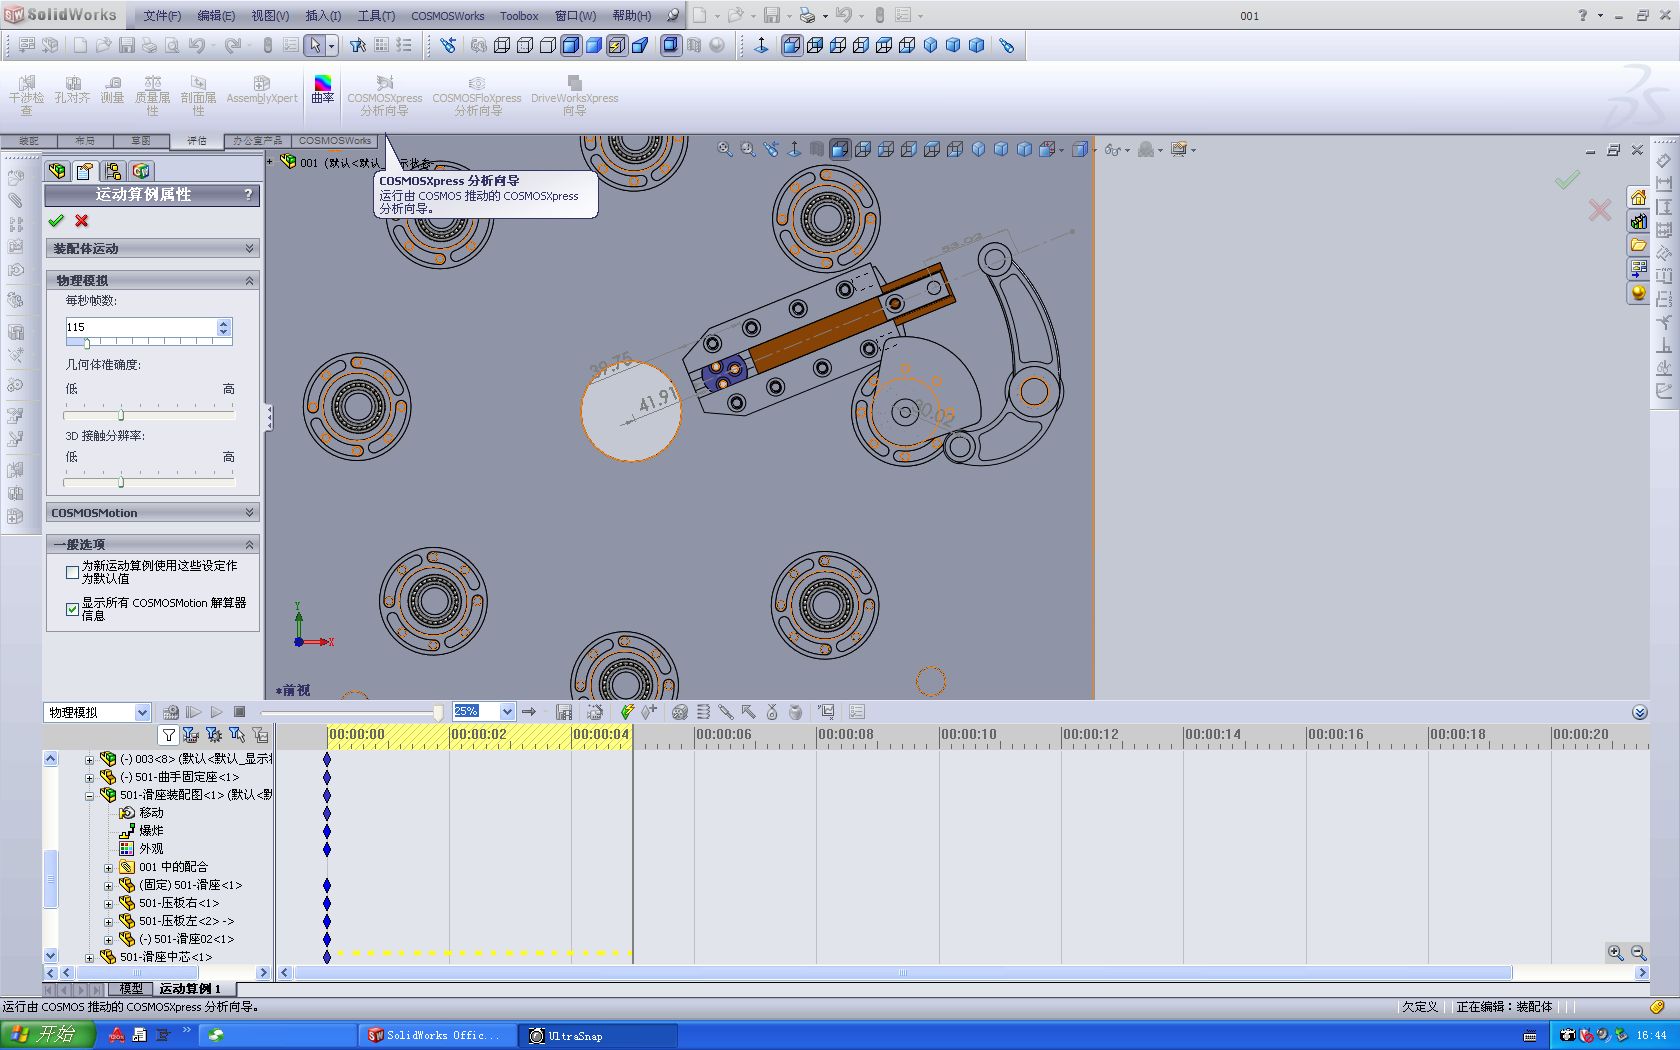
Task: Click the timeline zoom in magnifier
Action: click(1615, 953)
